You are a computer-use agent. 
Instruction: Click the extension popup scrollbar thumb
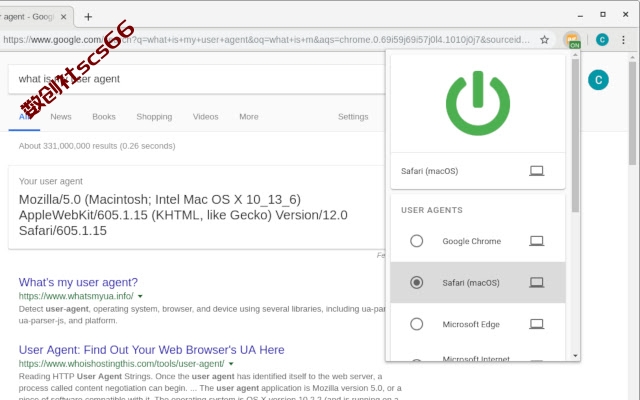576,136
